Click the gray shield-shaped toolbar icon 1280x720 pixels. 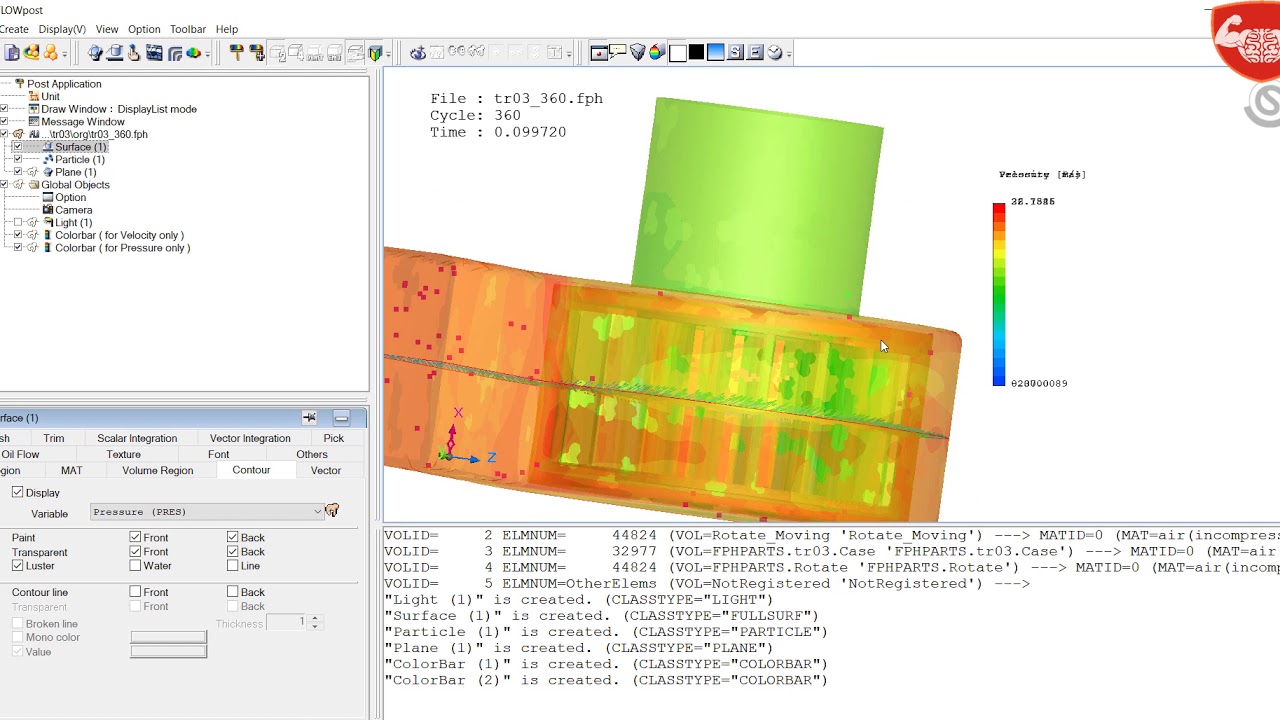[x=638, y=53]
